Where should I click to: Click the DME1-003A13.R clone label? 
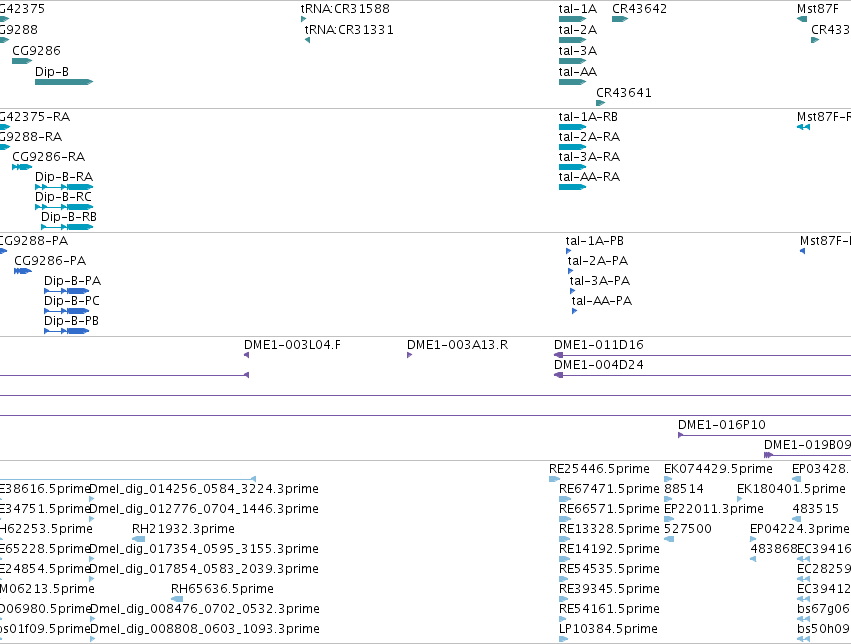457,345
